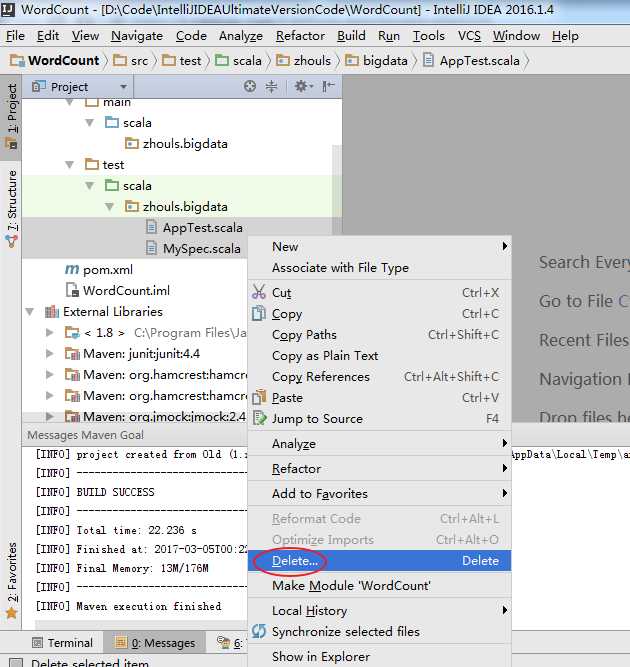Open the File menu

tap(15, 36)
